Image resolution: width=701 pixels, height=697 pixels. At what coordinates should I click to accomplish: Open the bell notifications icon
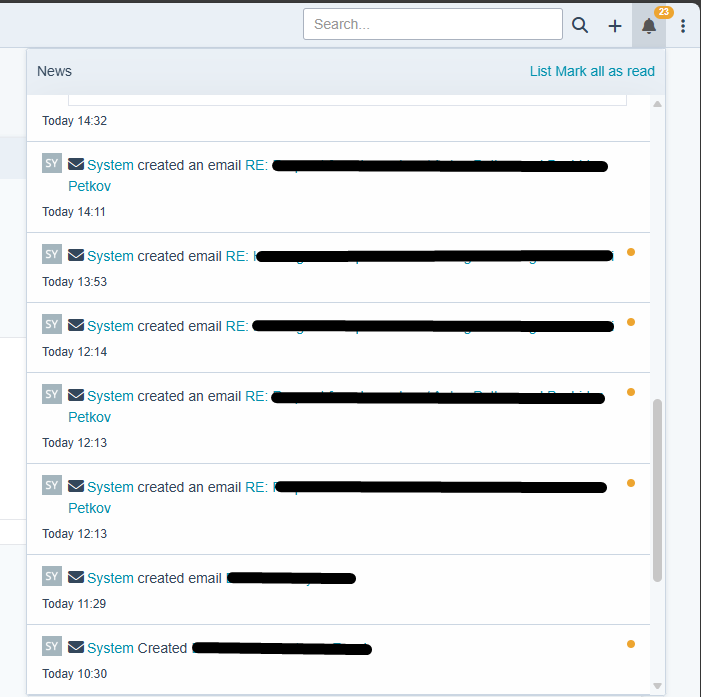pyautogui.click(x=649, y=25)
